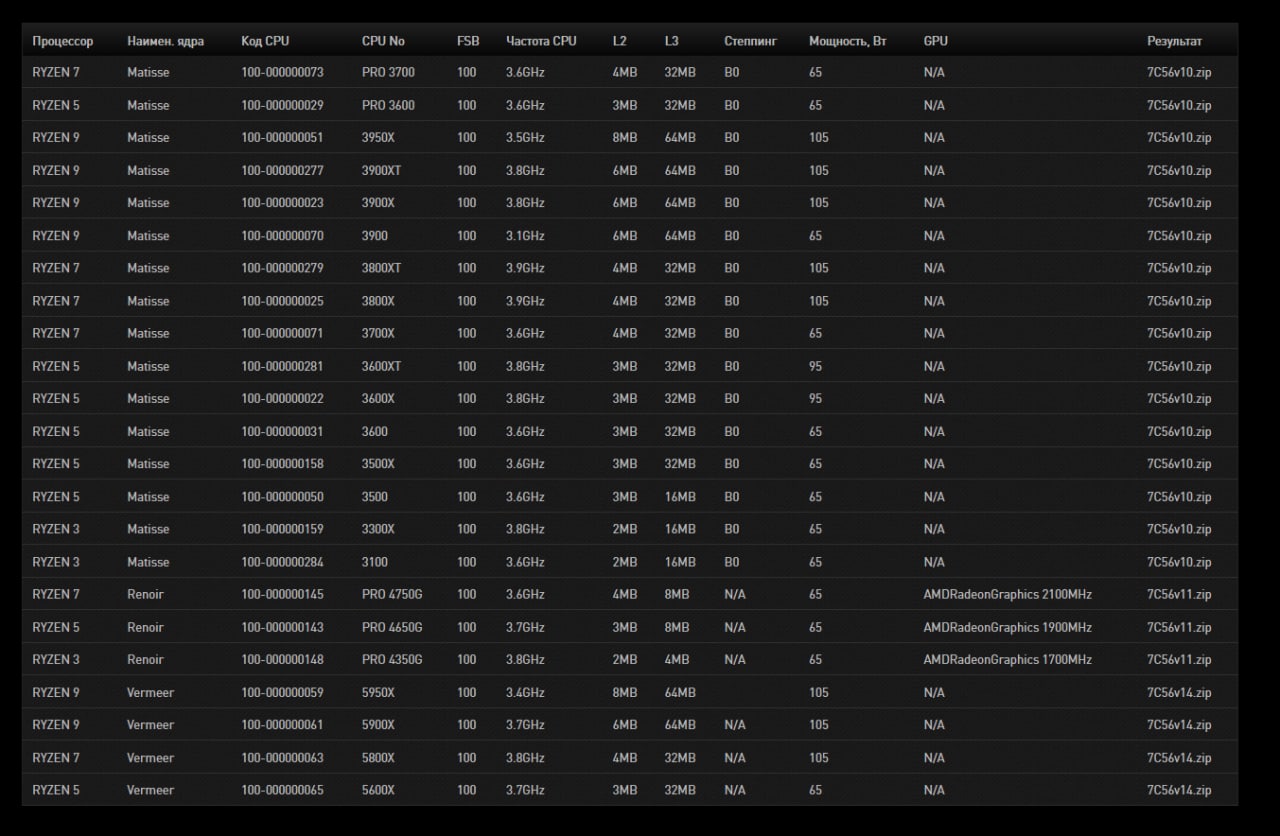Select CPU code 100-000000148
Screen dimensions: 1280x836
click(x=282, y=660)
